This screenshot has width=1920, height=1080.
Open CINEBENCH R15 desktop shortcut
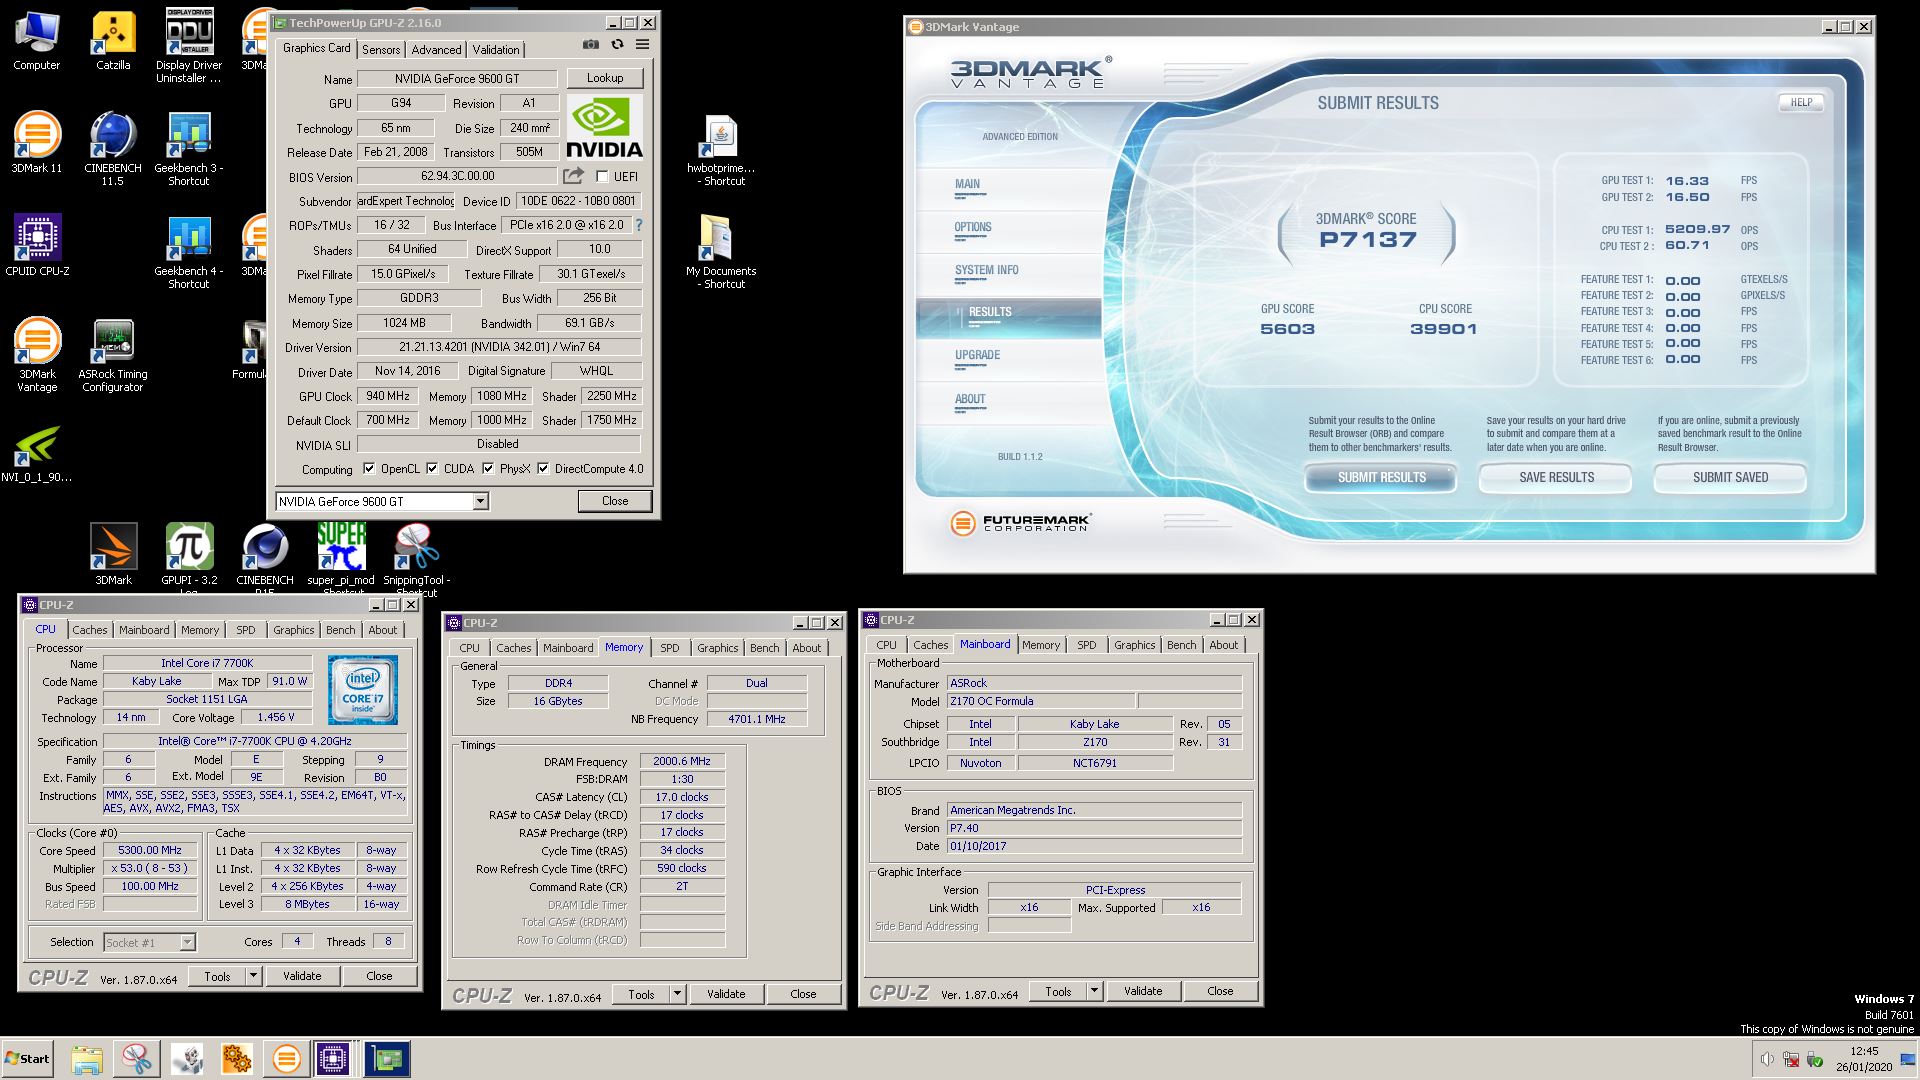(265, 556)
